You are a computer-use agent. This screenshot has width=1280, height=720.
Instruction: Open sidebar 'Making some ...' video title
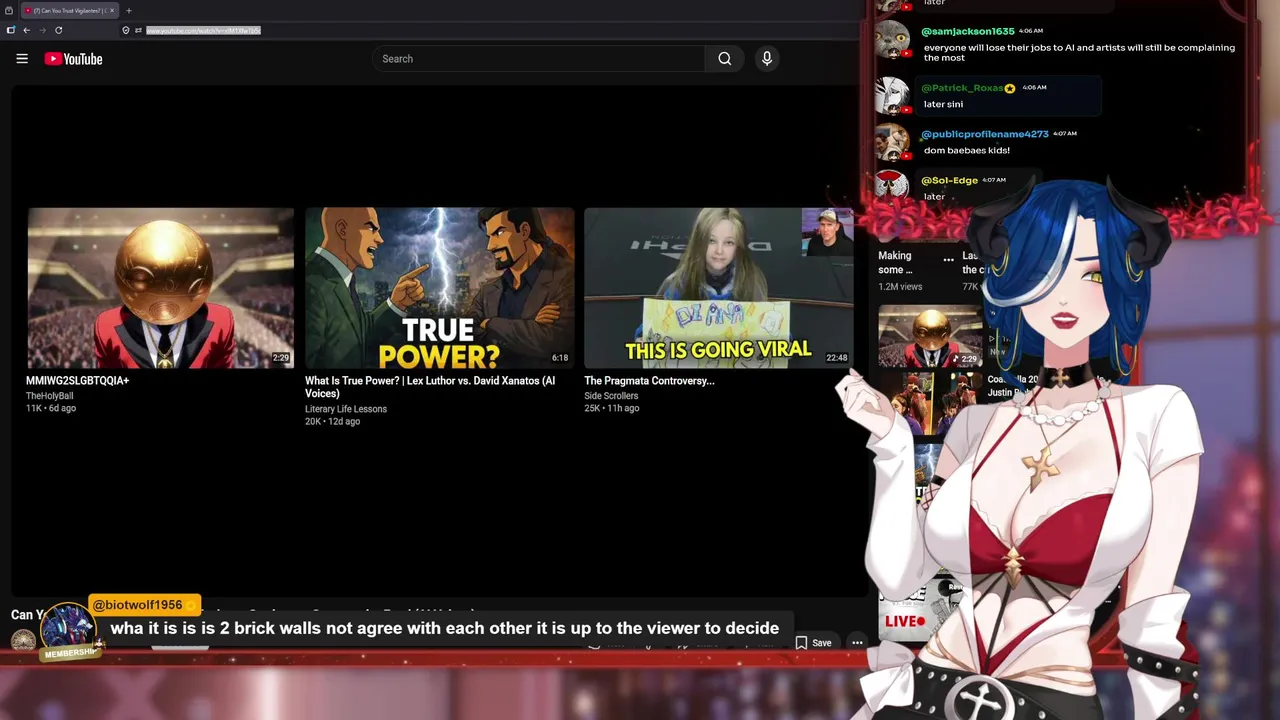895,262
